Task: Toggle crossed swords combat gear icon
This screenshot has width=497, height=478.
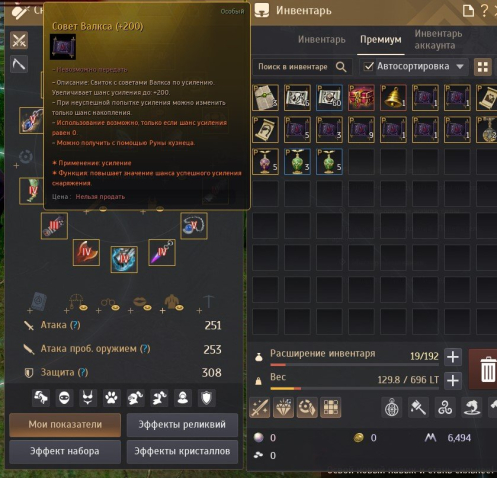Action: [x=19, y=41]
